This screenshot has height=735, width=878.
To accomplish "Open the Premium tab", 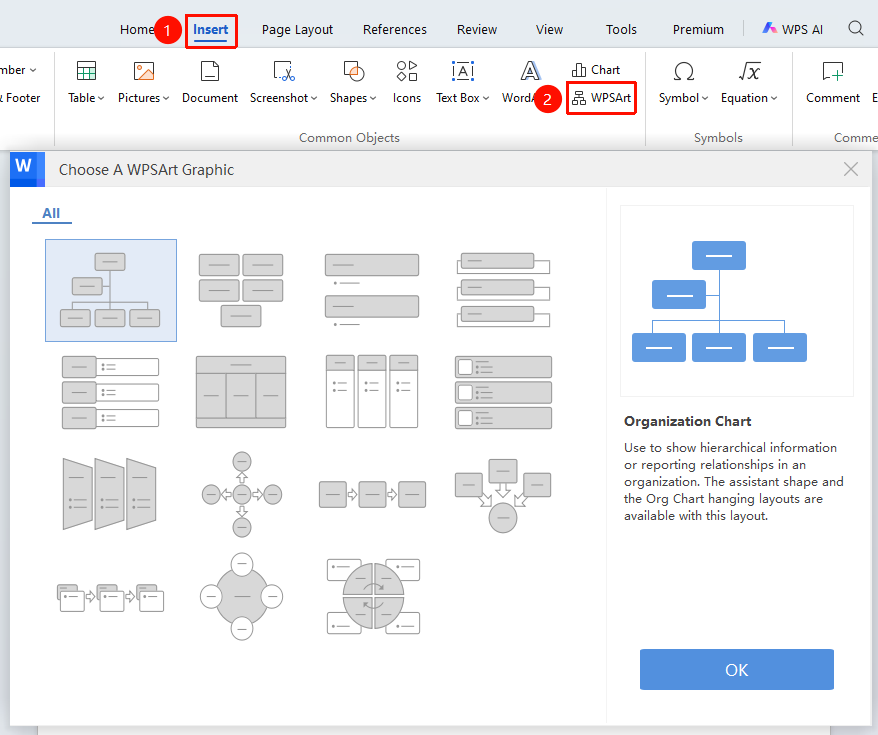I will pos(698,30).
